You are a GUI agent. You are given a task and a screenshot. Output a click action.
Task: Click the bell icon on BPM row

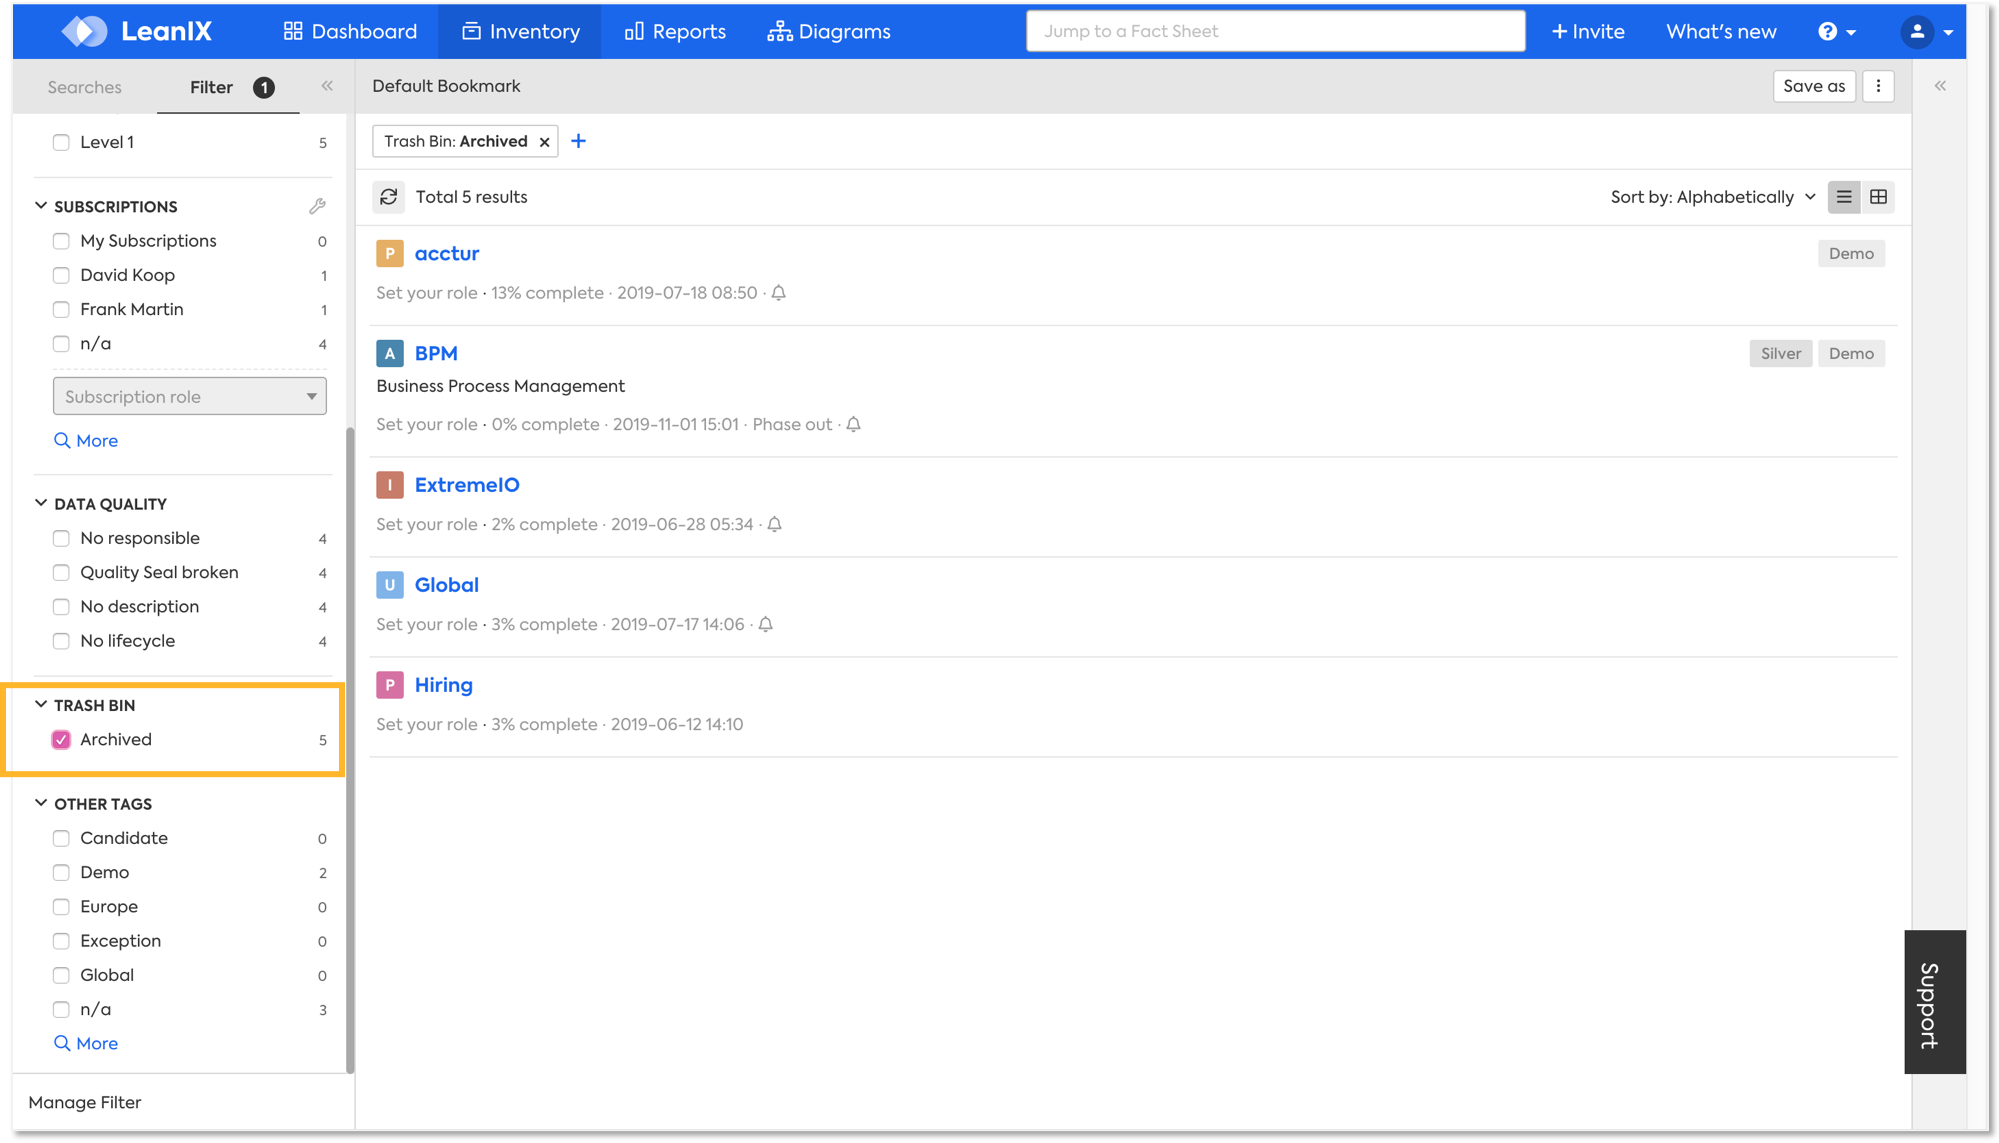pos(853,424)
